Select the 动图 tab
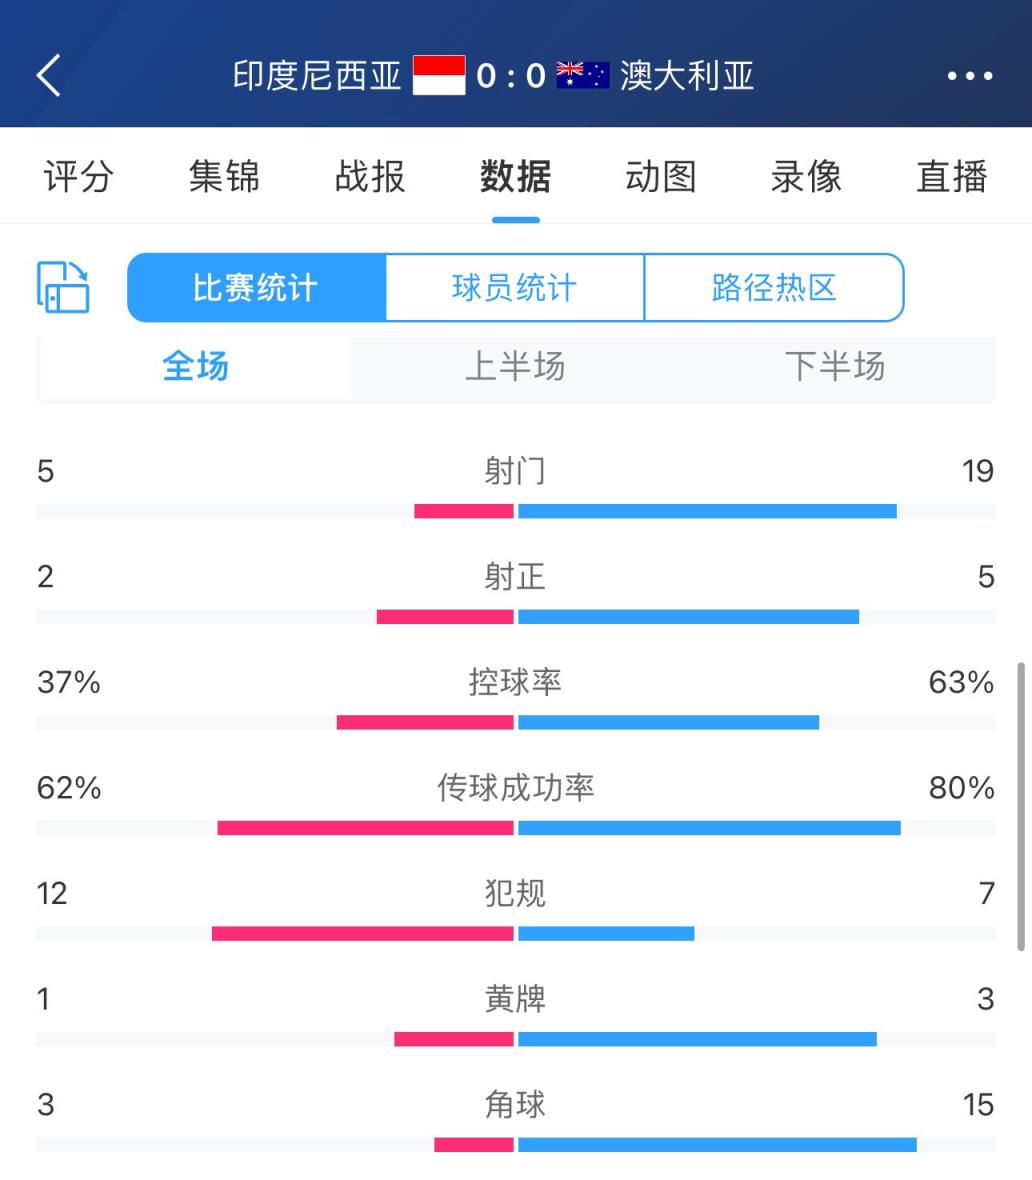Image resolution: width=1032 pixels, height=1180 pixels. [660, 177]
